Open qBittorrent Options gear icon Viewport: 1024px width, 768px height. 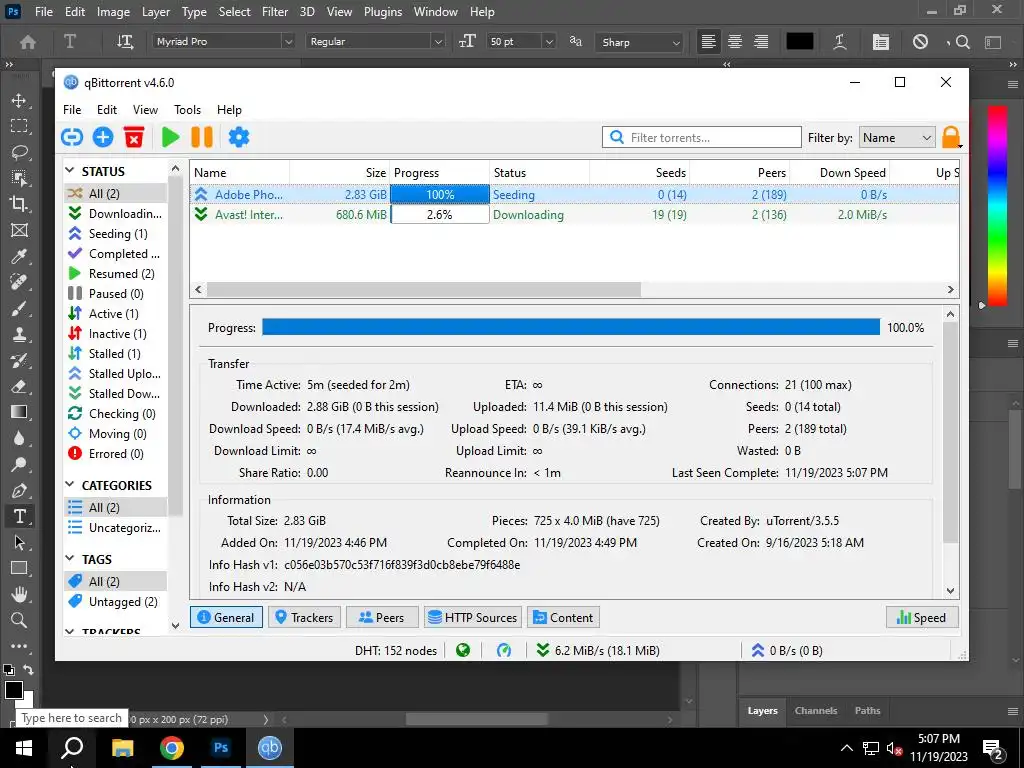click(x=238, y=137)
